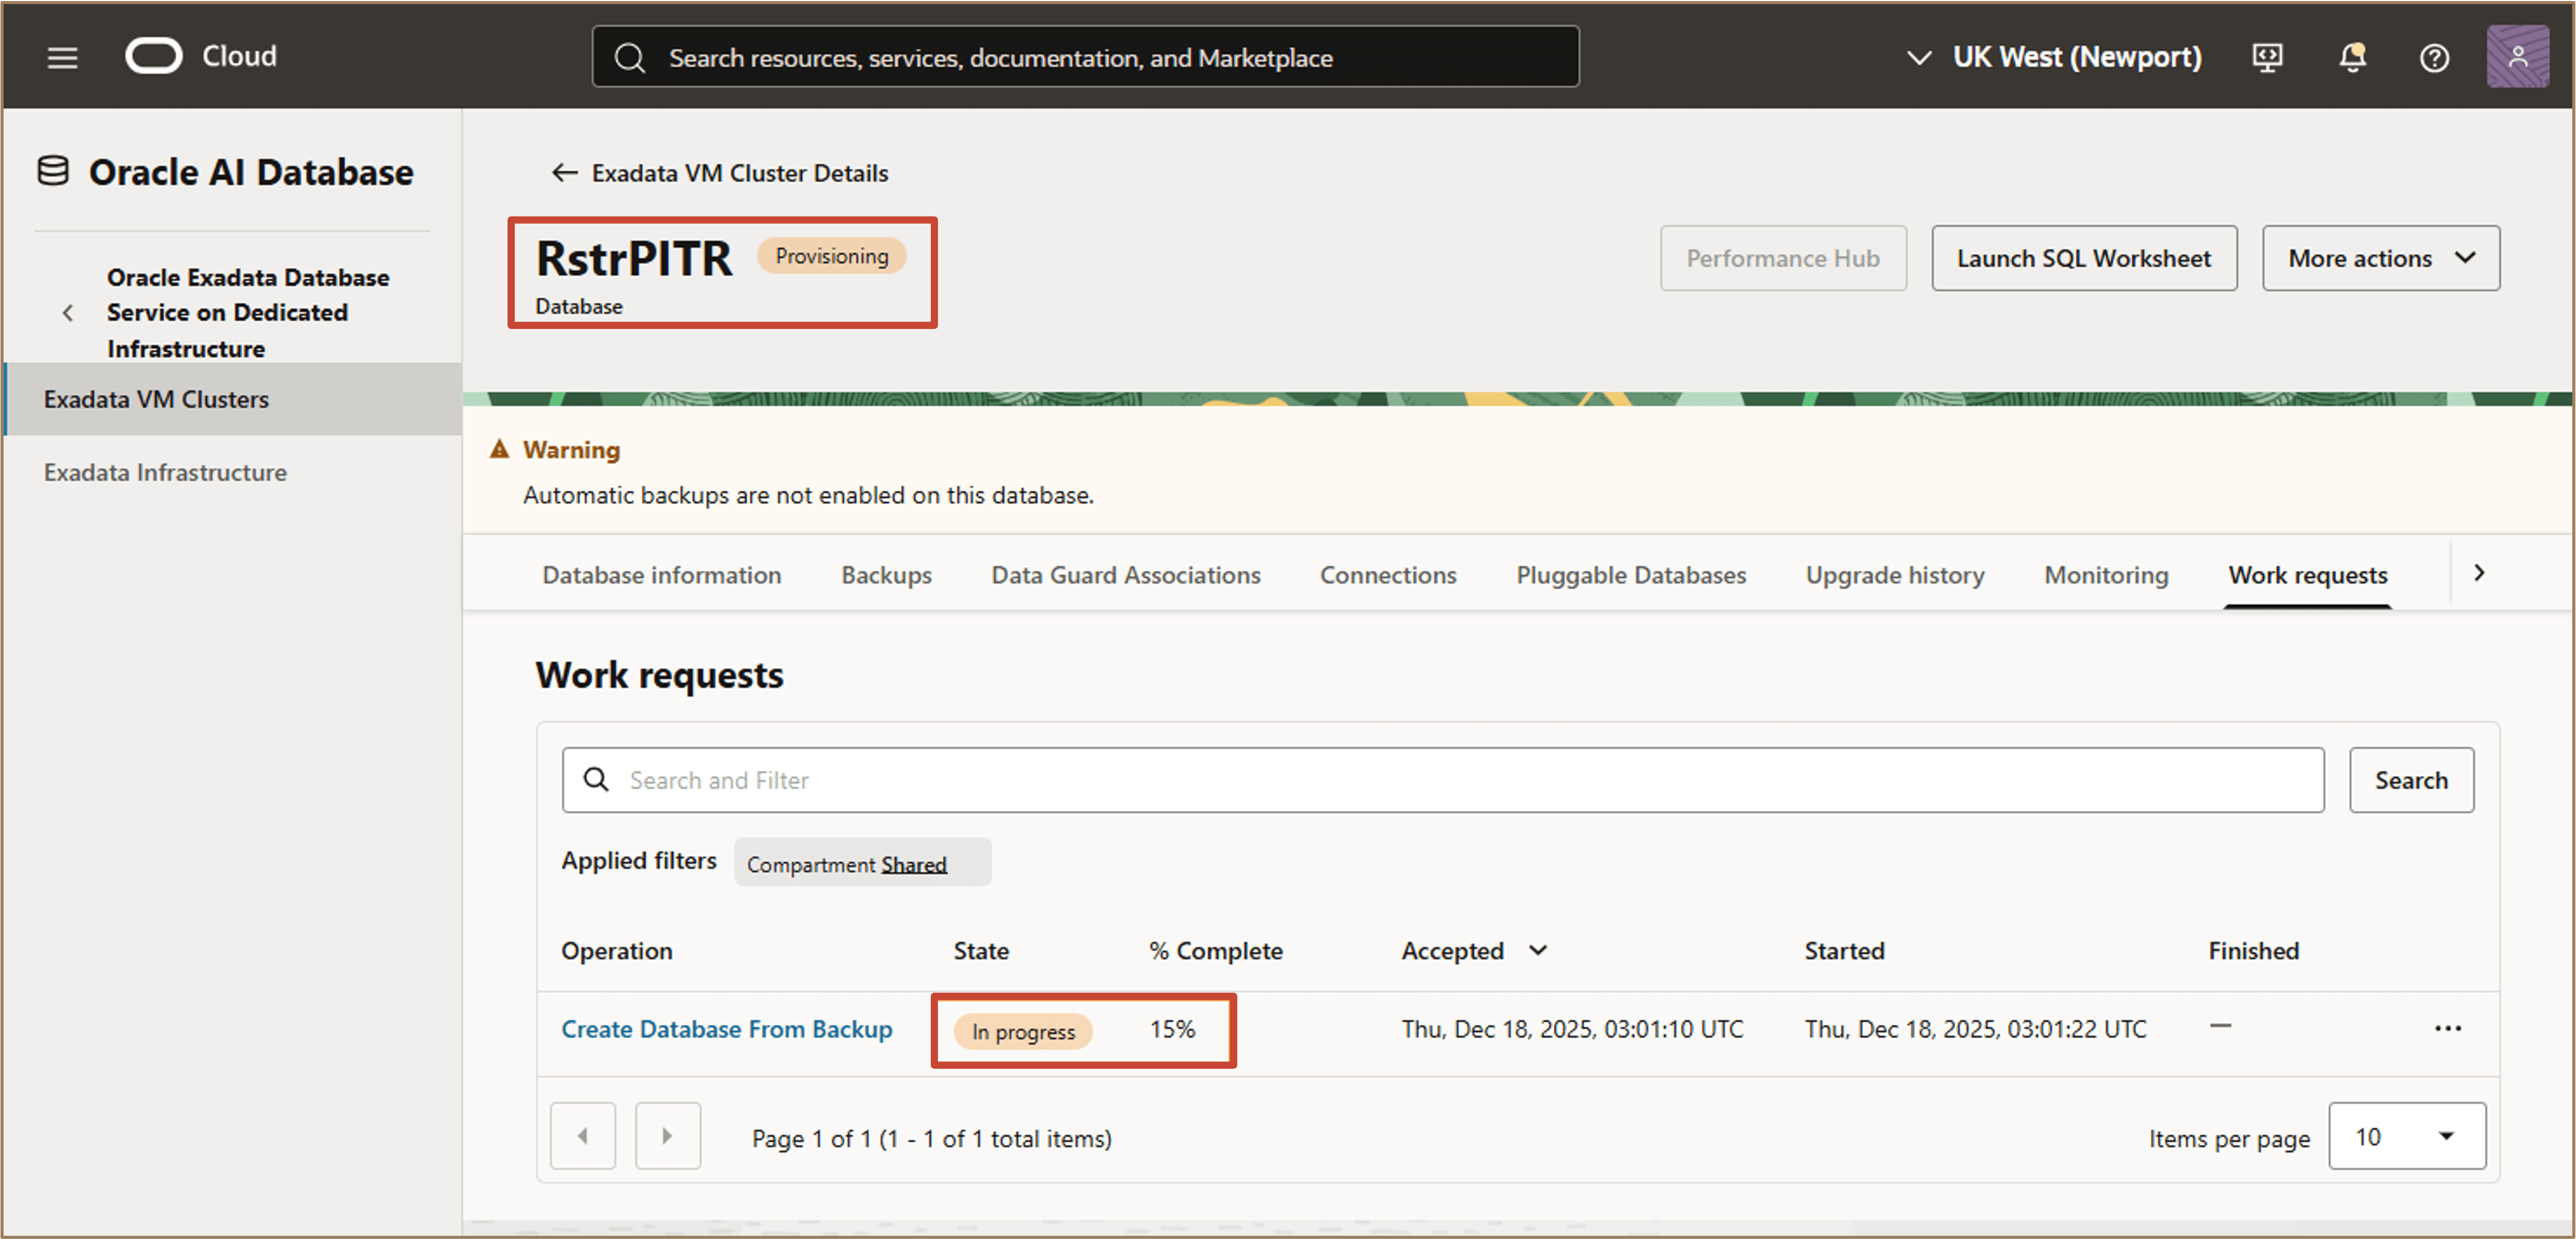Open the help question mark icon
2576x1239 pixels.
click(2433, 58)
